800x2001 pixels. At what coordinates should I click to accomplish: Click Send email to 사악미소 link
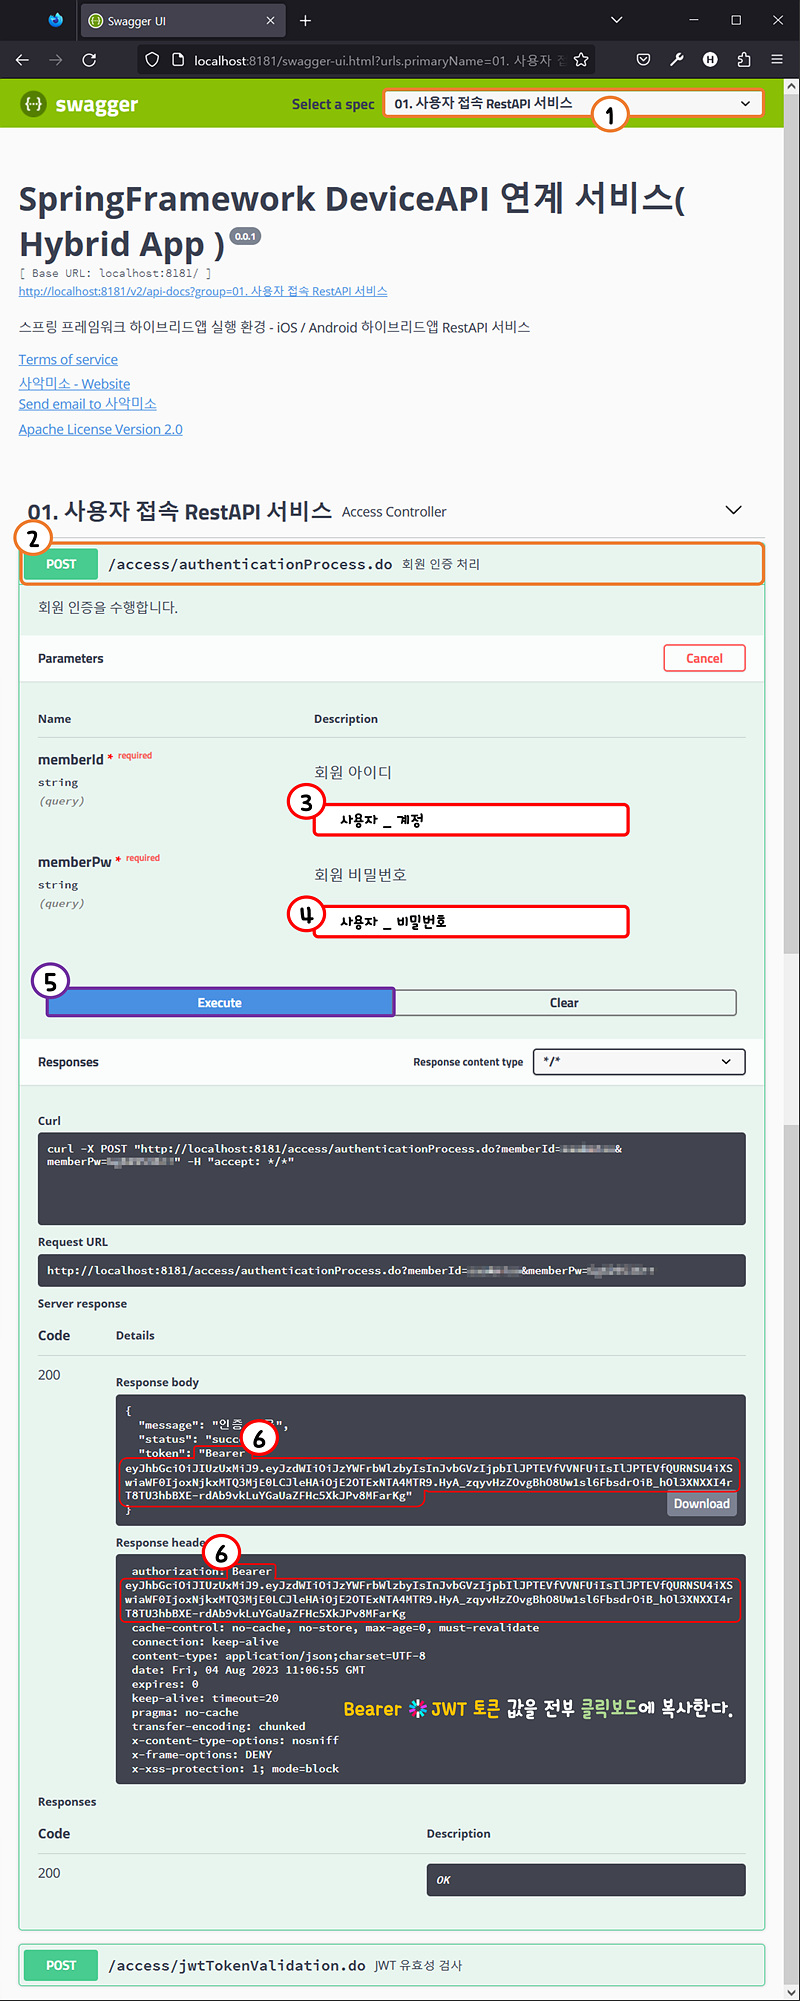[87, 404]
